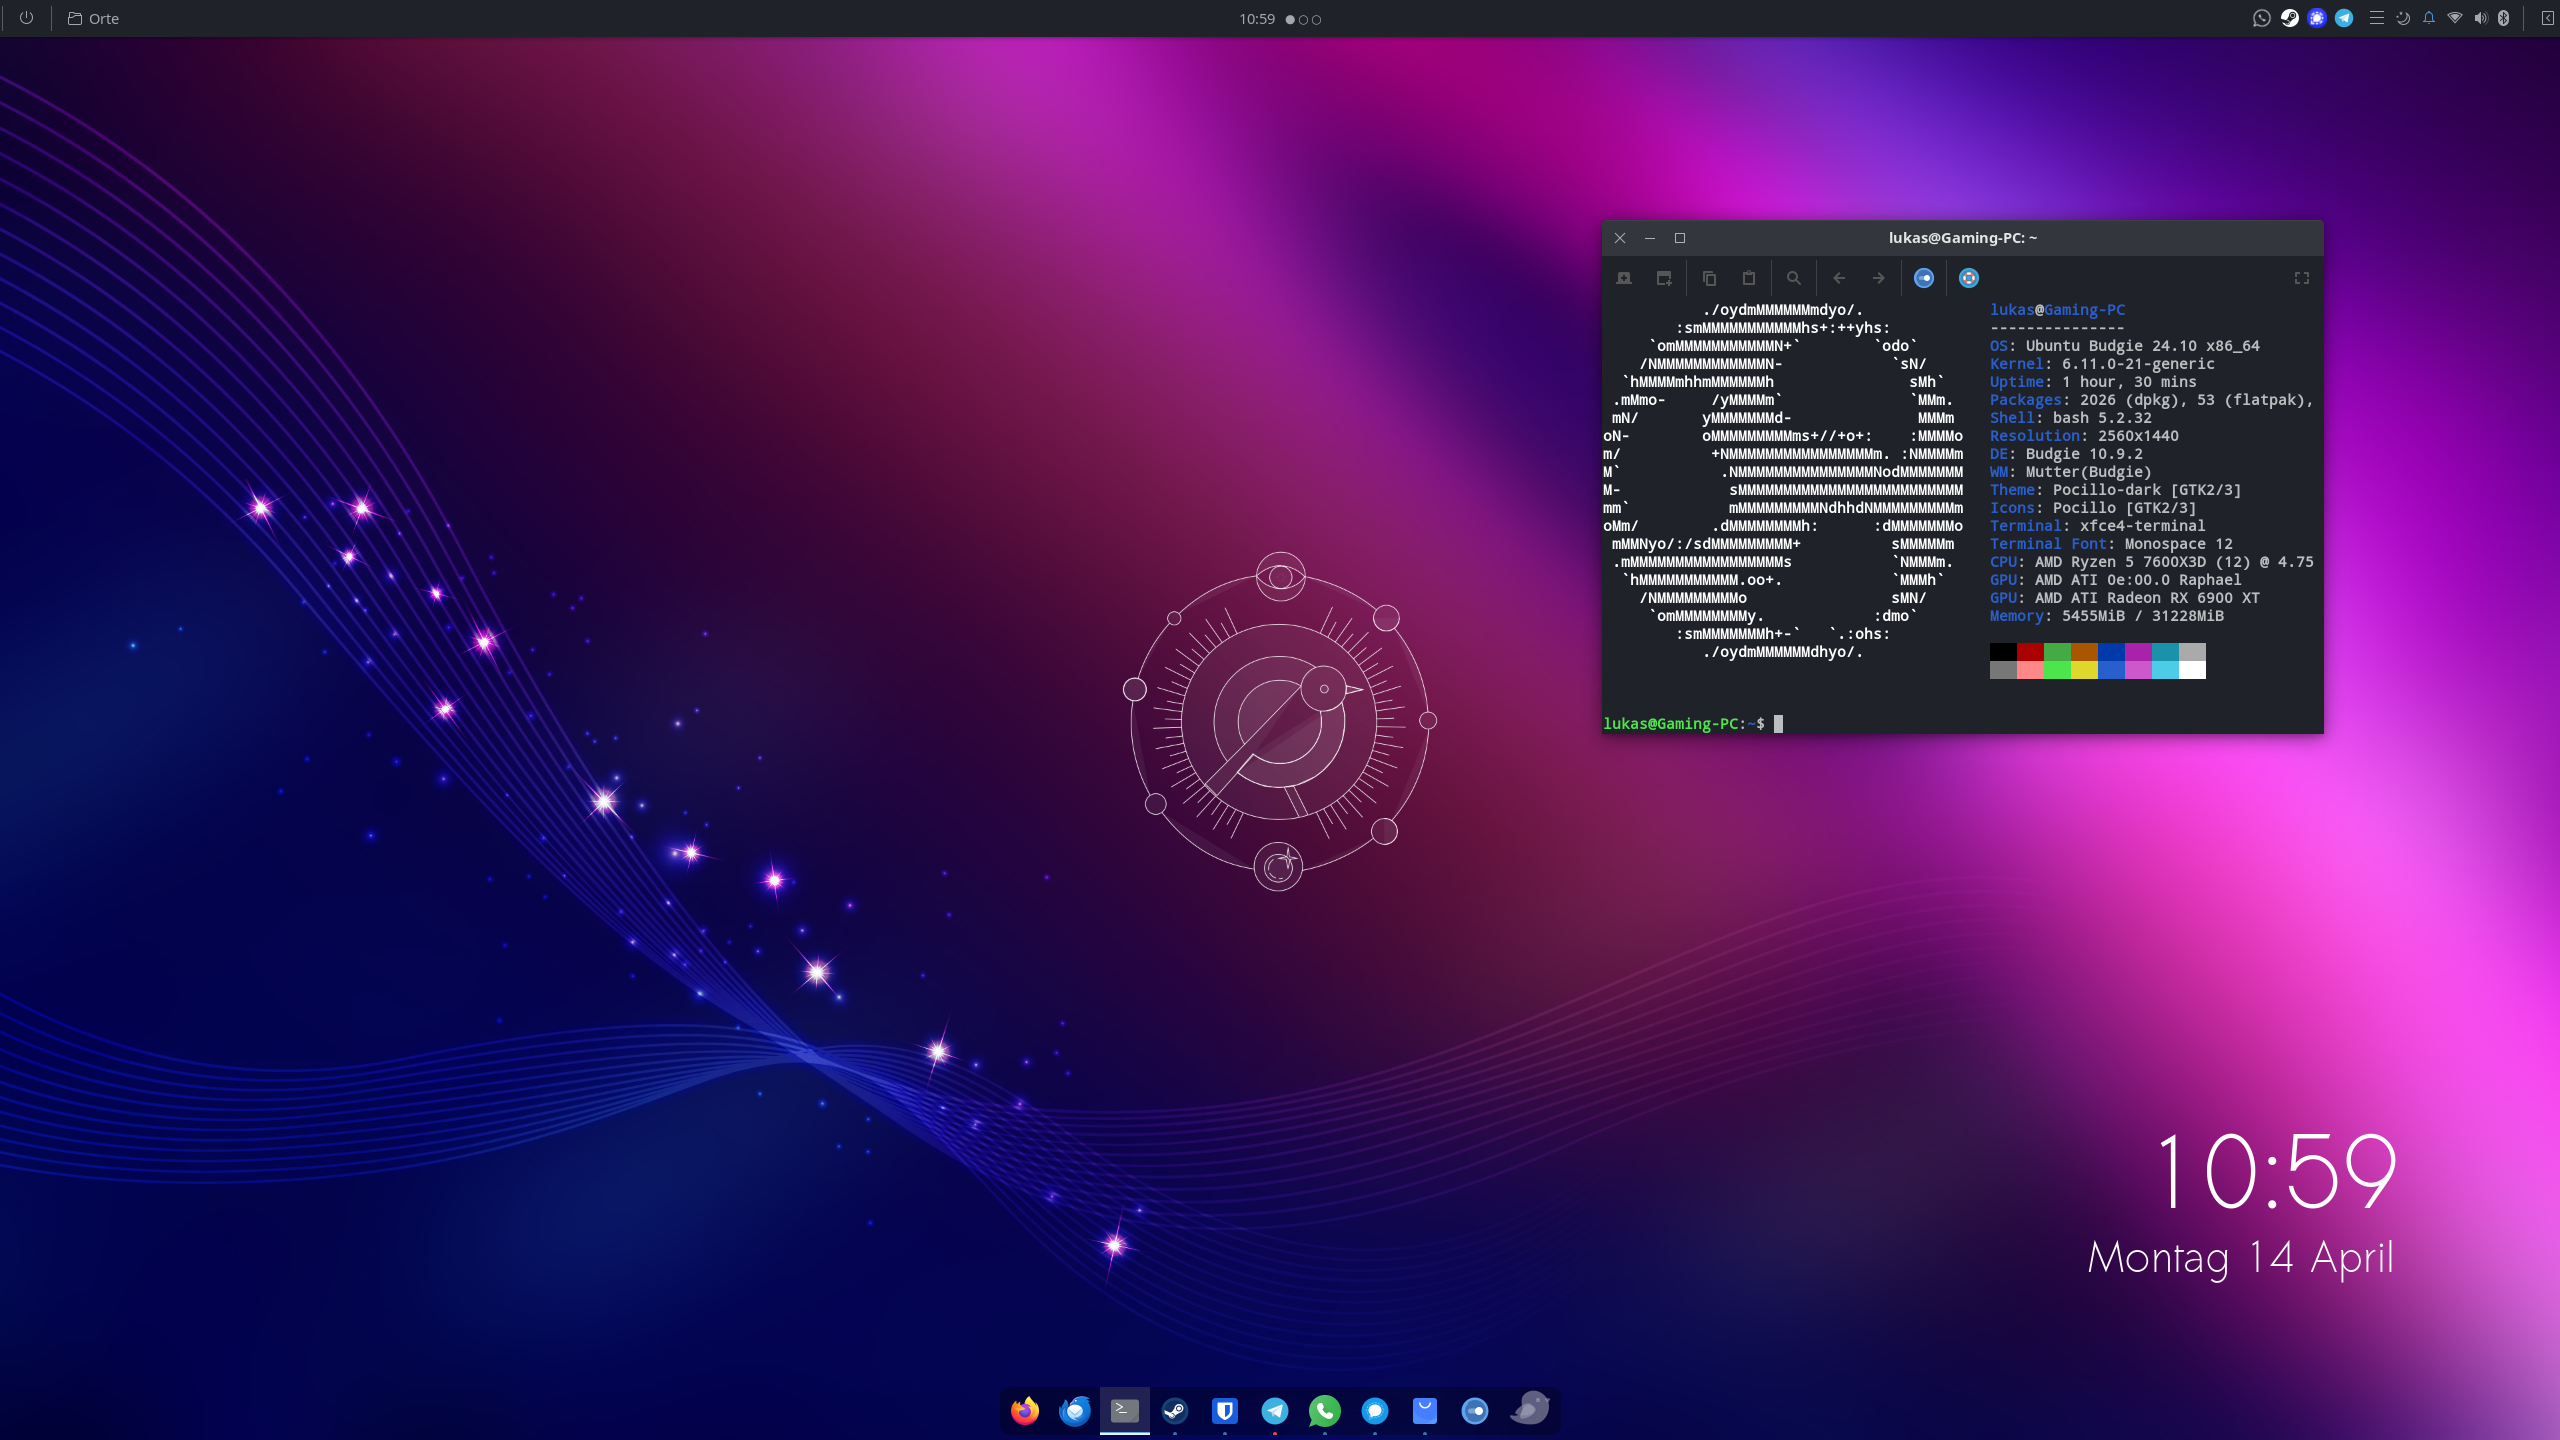2560x1440 pixels.
Task: Open terminal help lifebuoy icon
Action: click(x=1969, y=278)
